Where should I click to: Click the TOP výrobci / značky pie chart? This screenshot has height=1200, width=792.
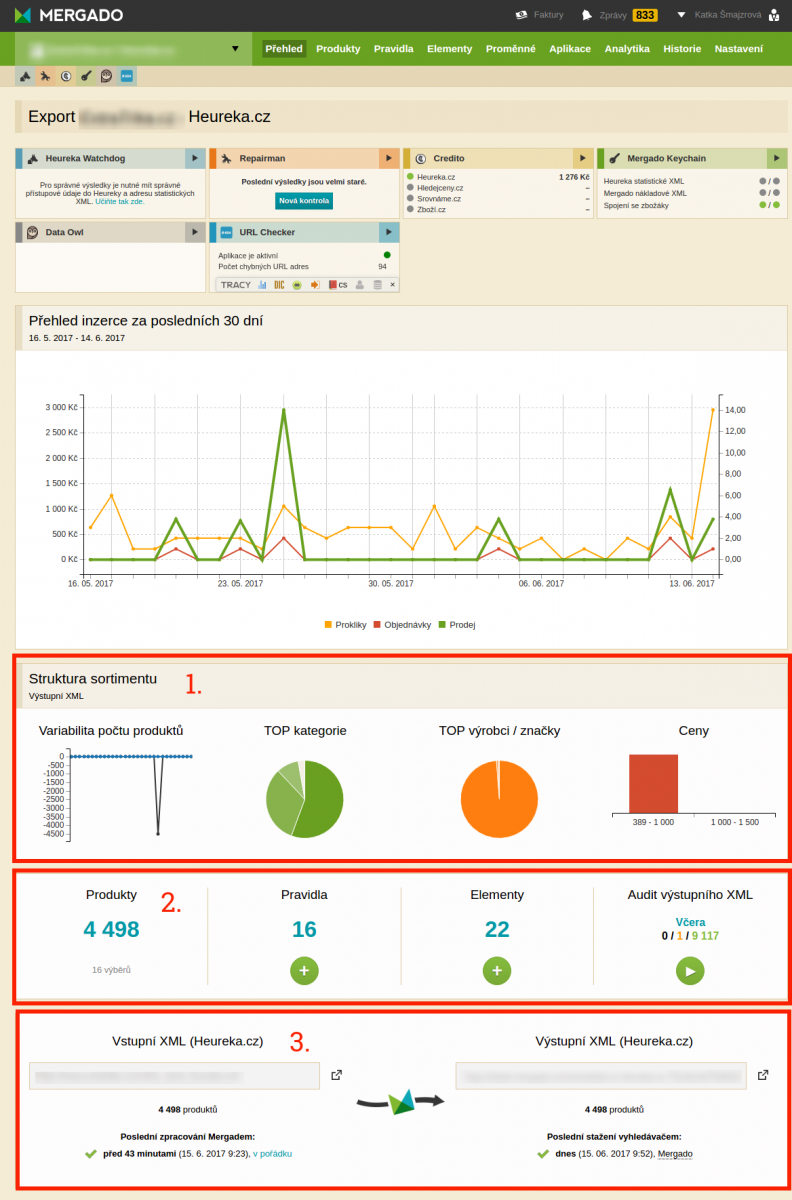click(x=499, y=799)
